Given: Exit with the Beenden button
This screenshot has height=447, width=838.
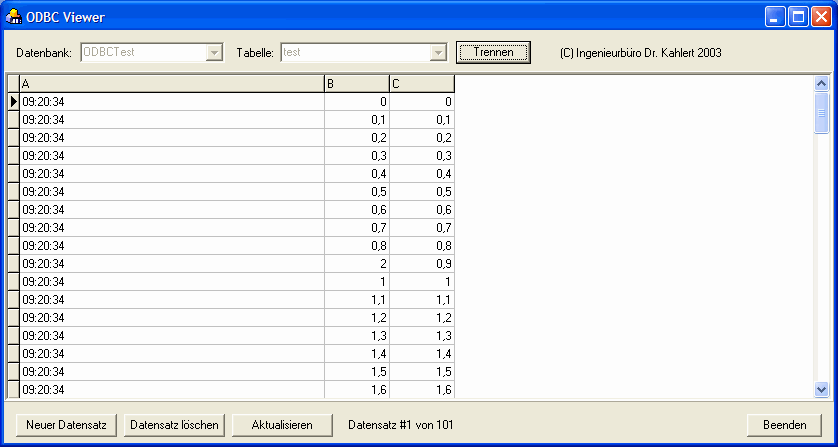Looking at the screenshot, I should pos(785,425).
